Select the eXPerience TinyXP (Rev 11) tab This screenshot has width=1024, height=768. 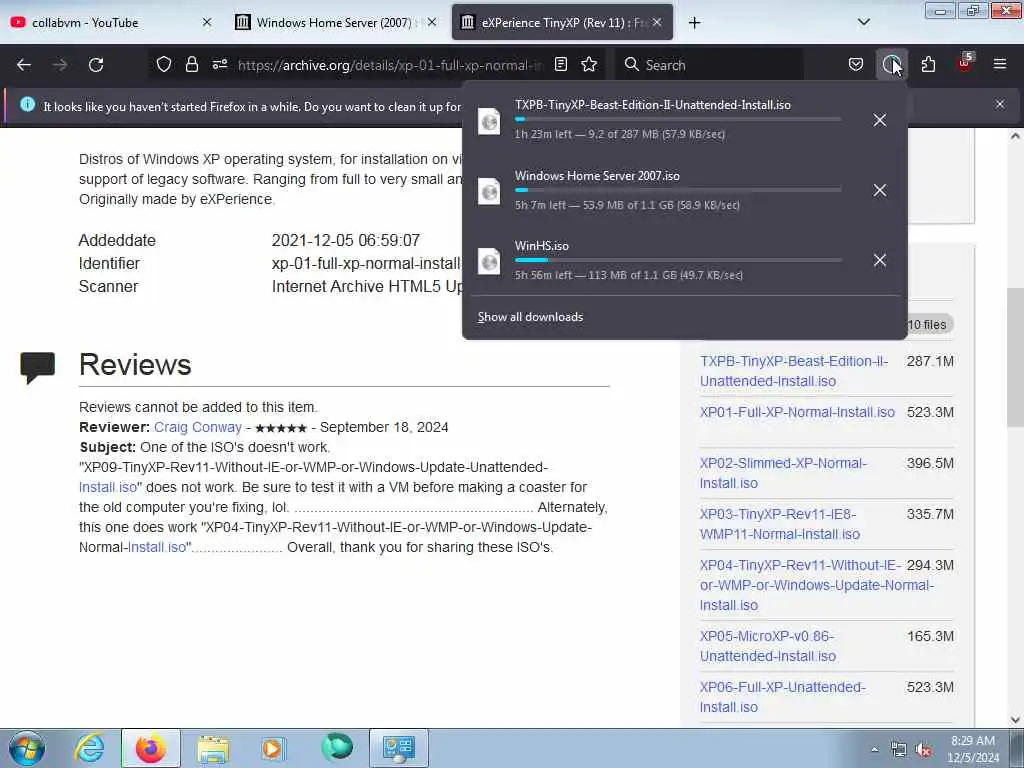pos(562,23)
